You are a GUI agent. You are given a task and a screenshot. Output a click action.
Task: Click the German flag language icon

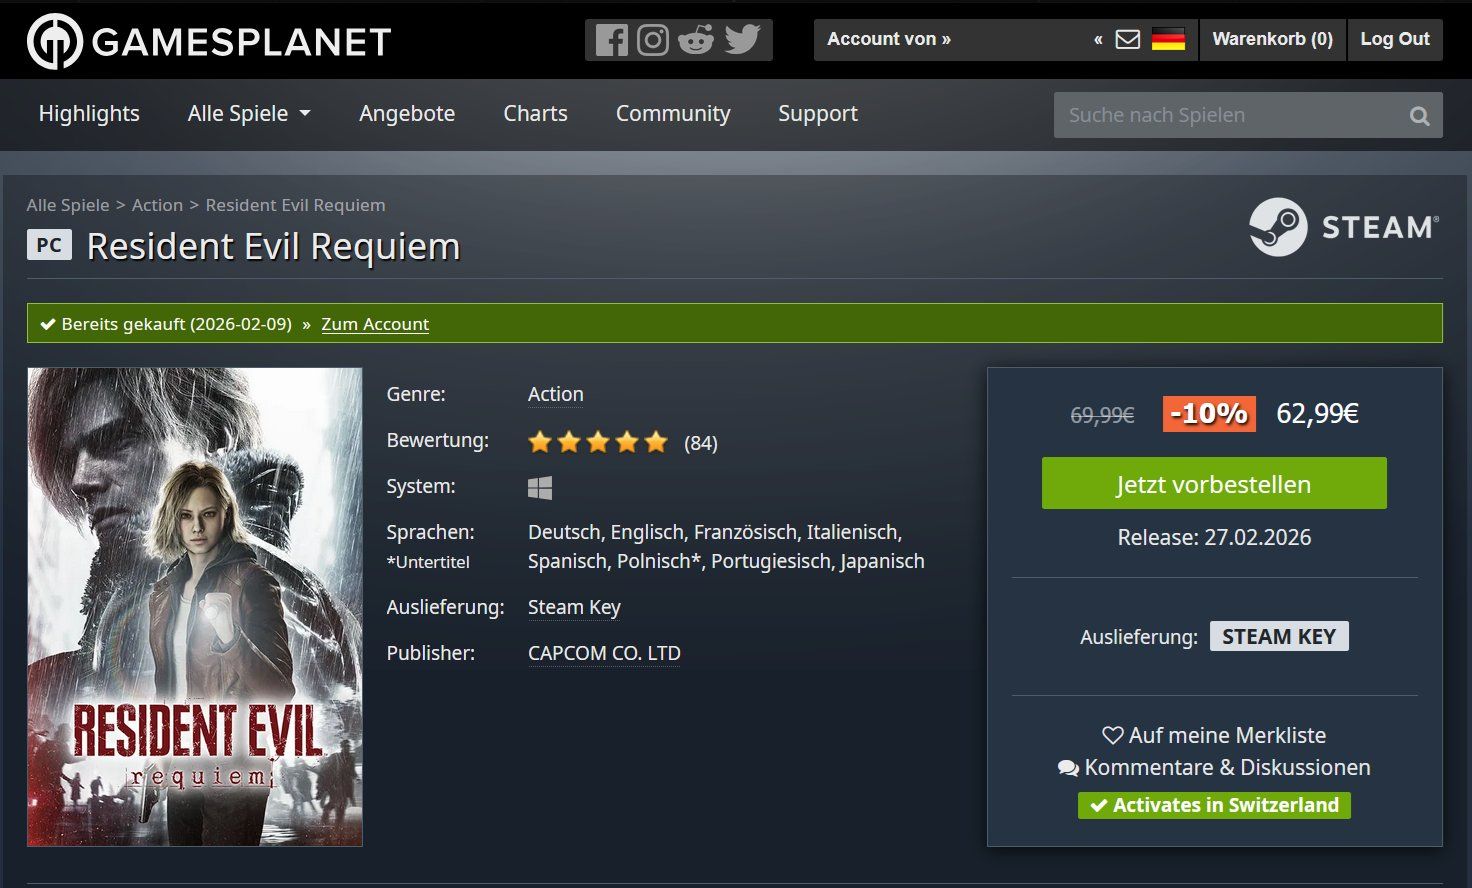1168,40
